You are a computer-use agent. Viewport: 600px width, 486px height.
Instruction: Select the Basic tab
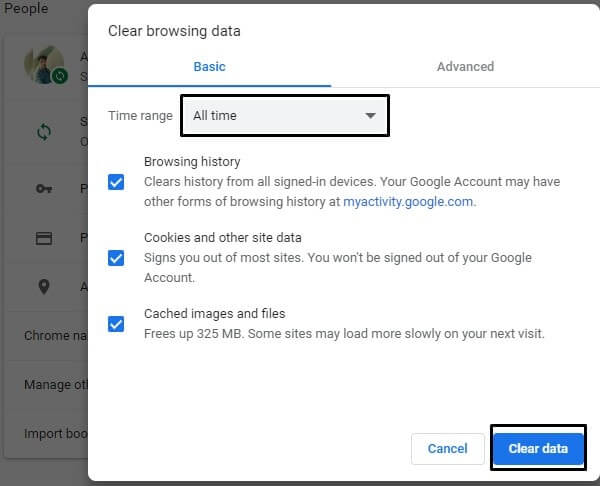209,67
